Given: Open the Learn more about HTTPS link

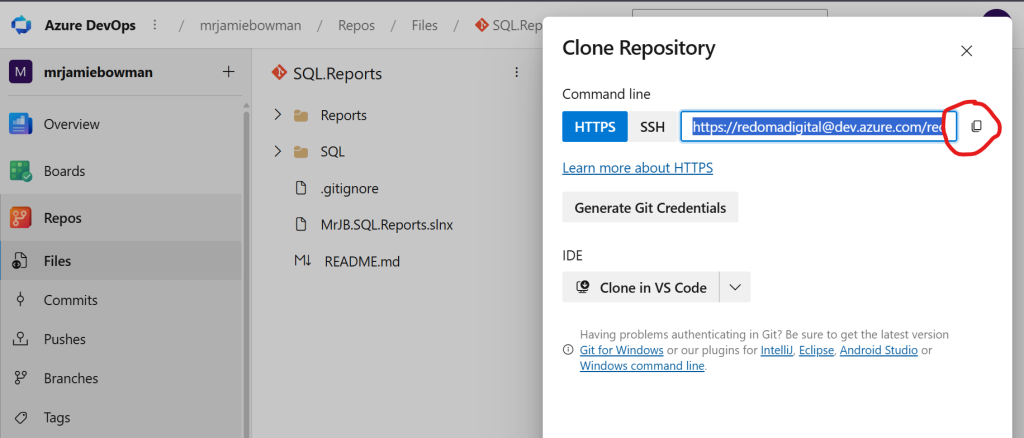Looking at the screenshot, I should click(637, 168).
